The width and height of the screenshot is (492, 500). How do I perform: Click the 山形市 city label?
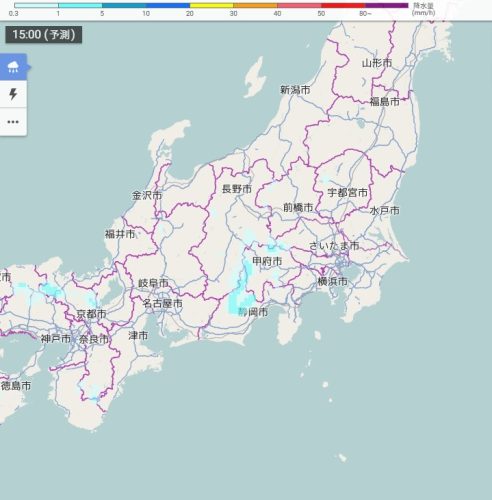377,63
